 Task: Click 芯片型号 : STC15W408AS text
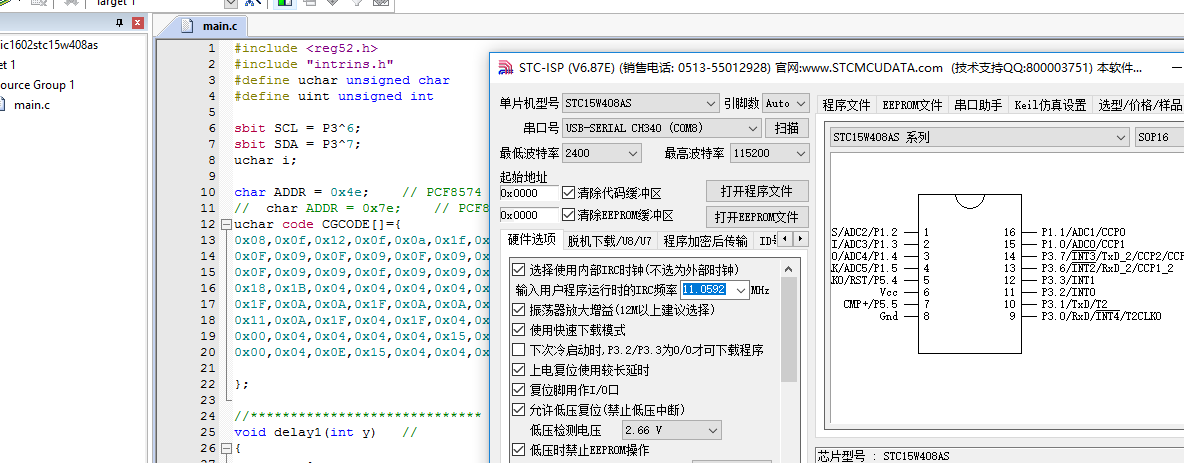[x=883, y=456]
